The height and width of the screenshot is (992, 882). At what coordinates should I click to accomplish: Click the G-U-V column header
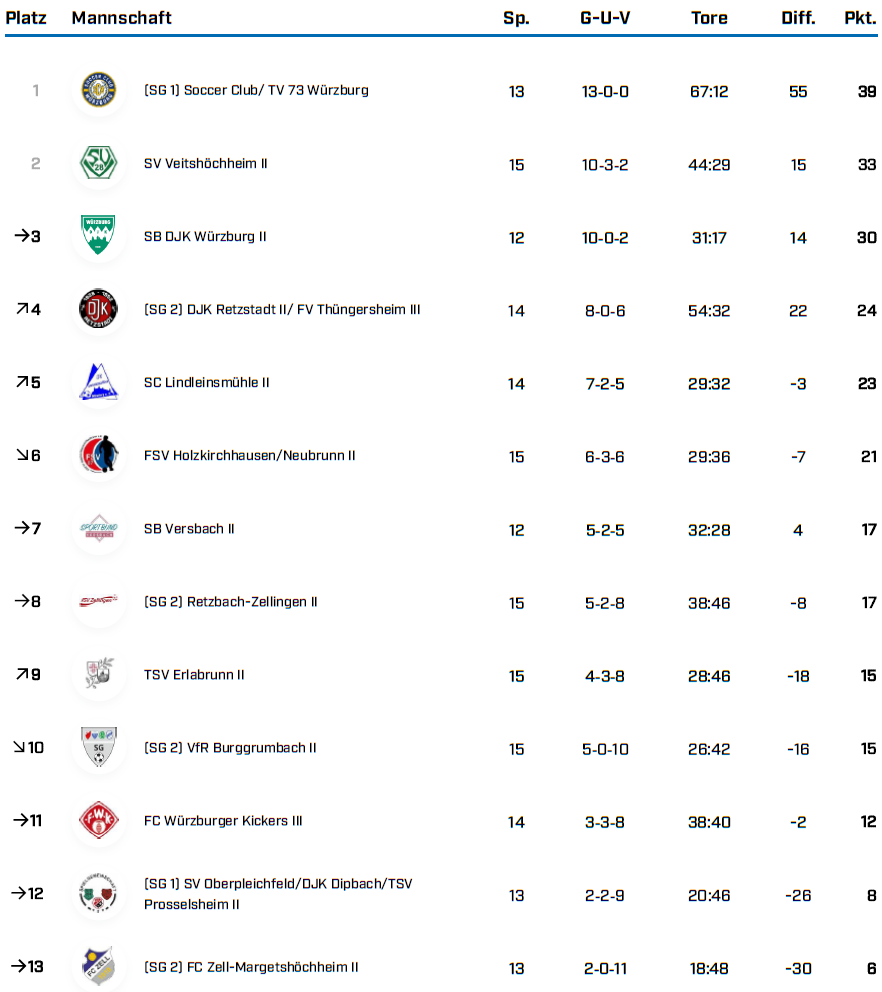click(605, 18)
